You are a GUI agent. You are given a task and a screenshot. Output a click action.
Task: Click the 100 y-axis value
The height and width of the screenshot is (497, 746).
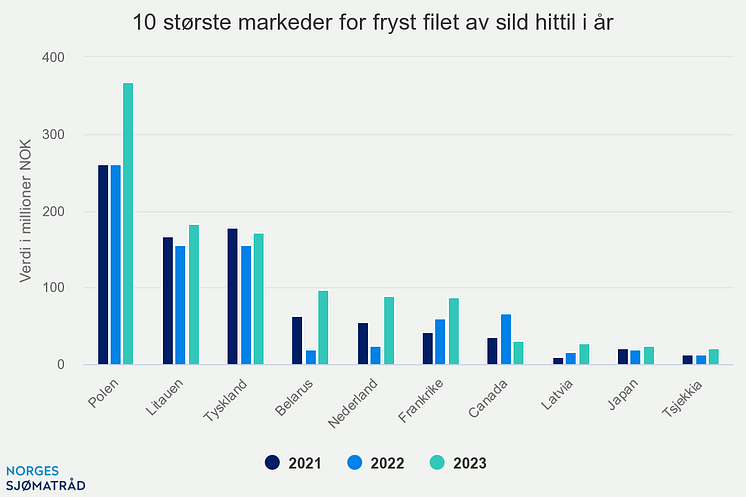coord(53,287)
